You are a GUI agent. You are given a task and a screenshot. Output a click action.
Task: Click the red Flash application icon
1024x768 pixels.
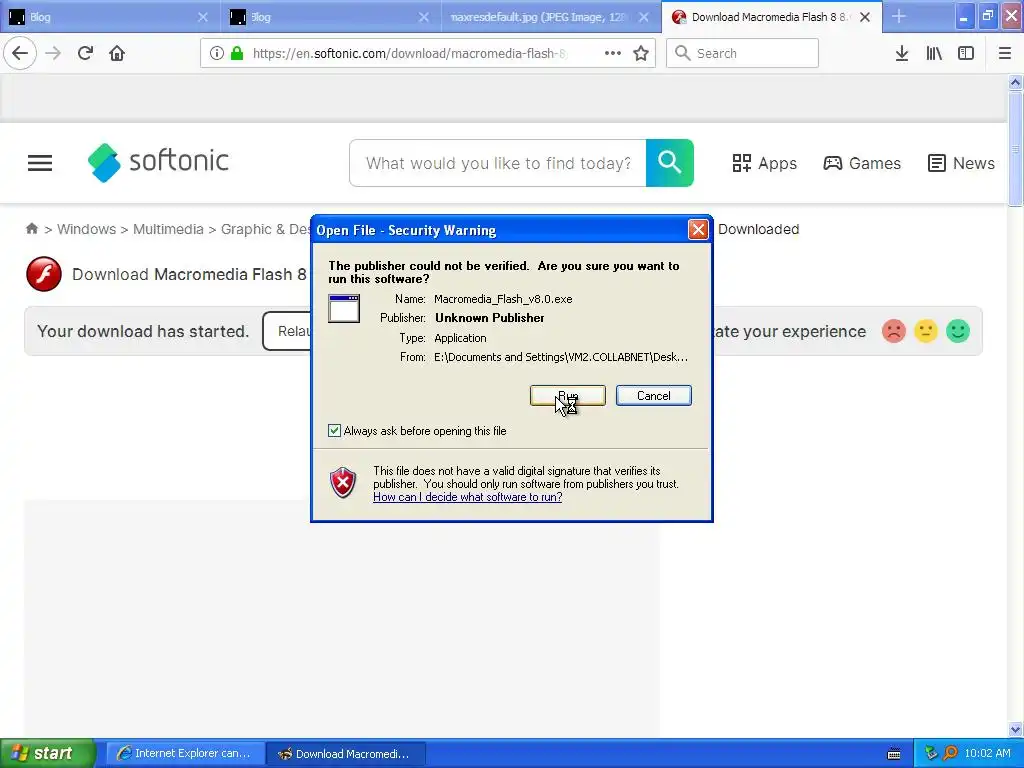(x=44, y=274)
